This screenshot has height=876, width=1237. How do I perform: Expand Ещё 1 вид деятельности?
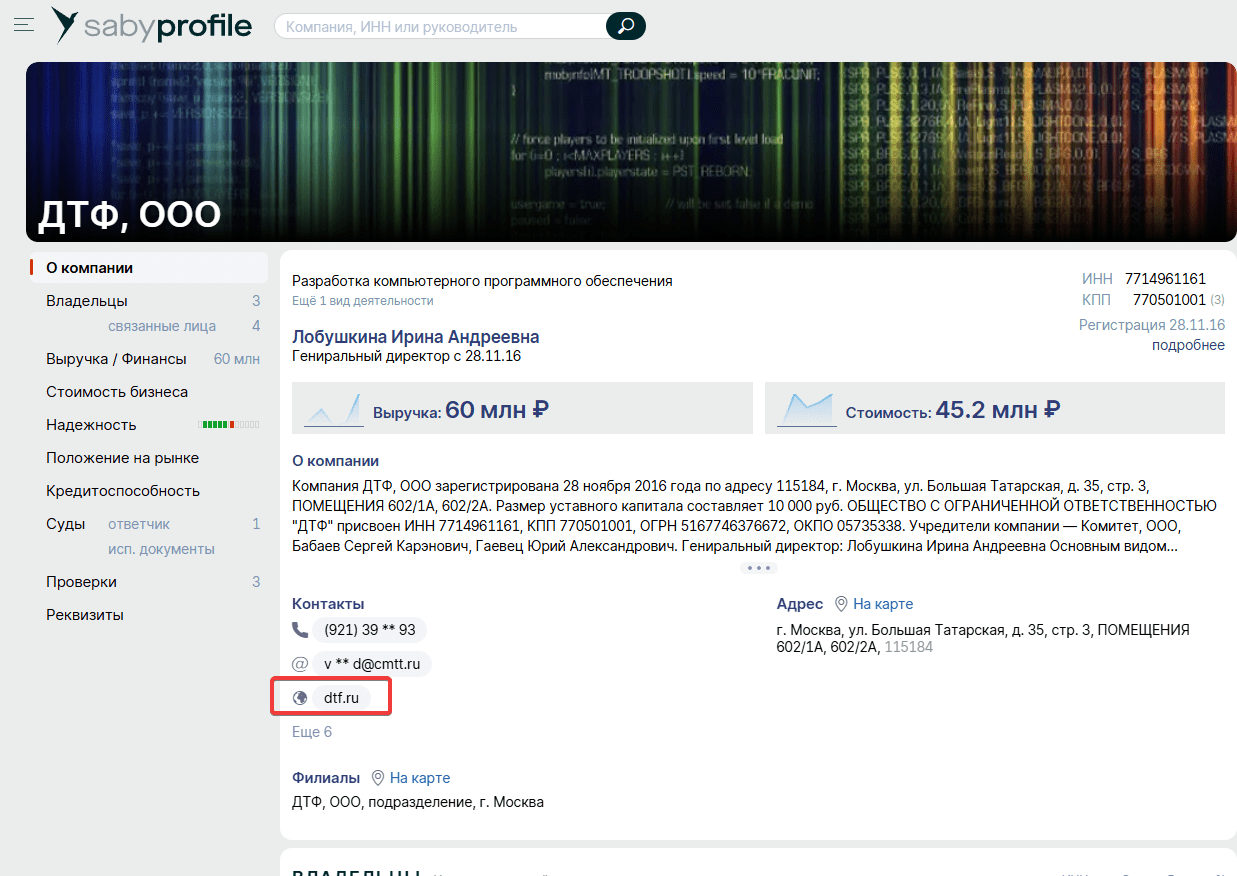coord(363,300)
